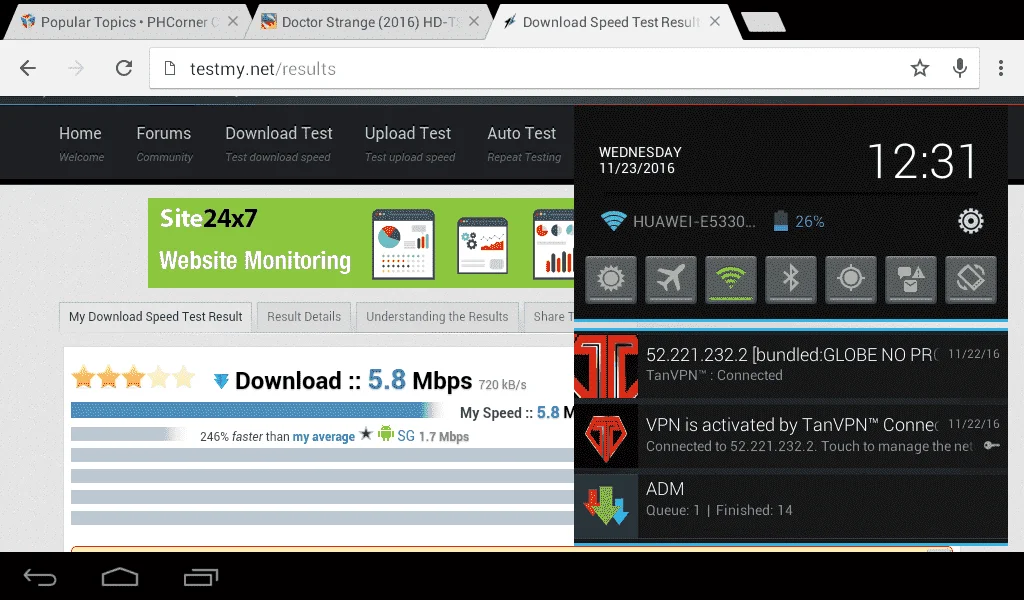Screen dimensions: 1024x600
Task: Open the ADM download queue notification
Action: point(791,506)
